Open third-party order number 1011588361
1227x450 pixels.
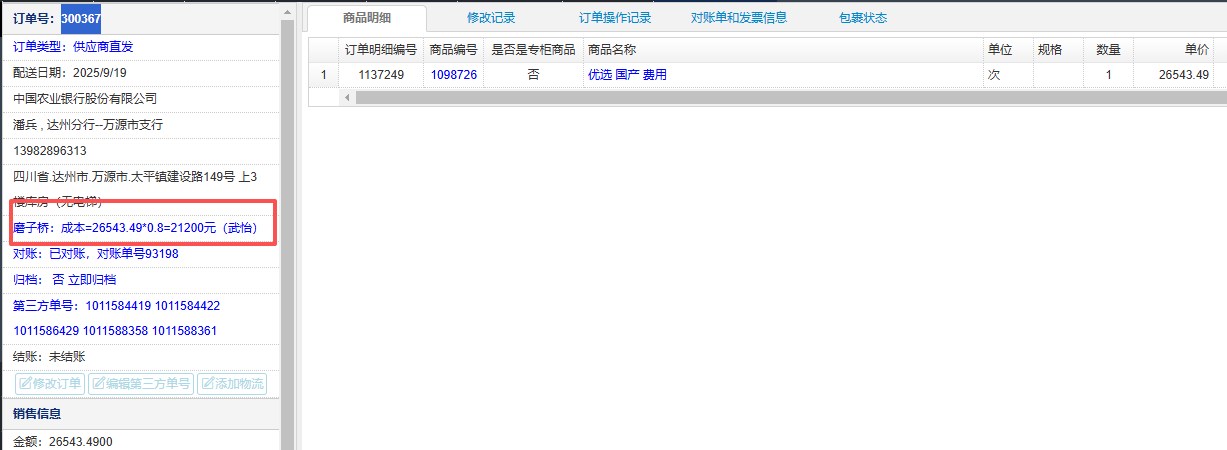[184, 331]
